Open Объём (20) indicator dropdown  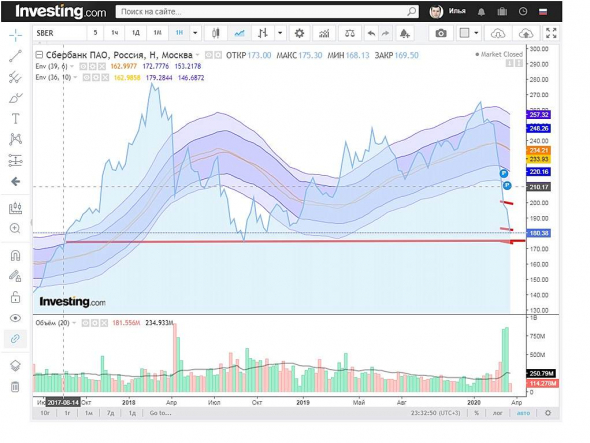click(74, 323)
